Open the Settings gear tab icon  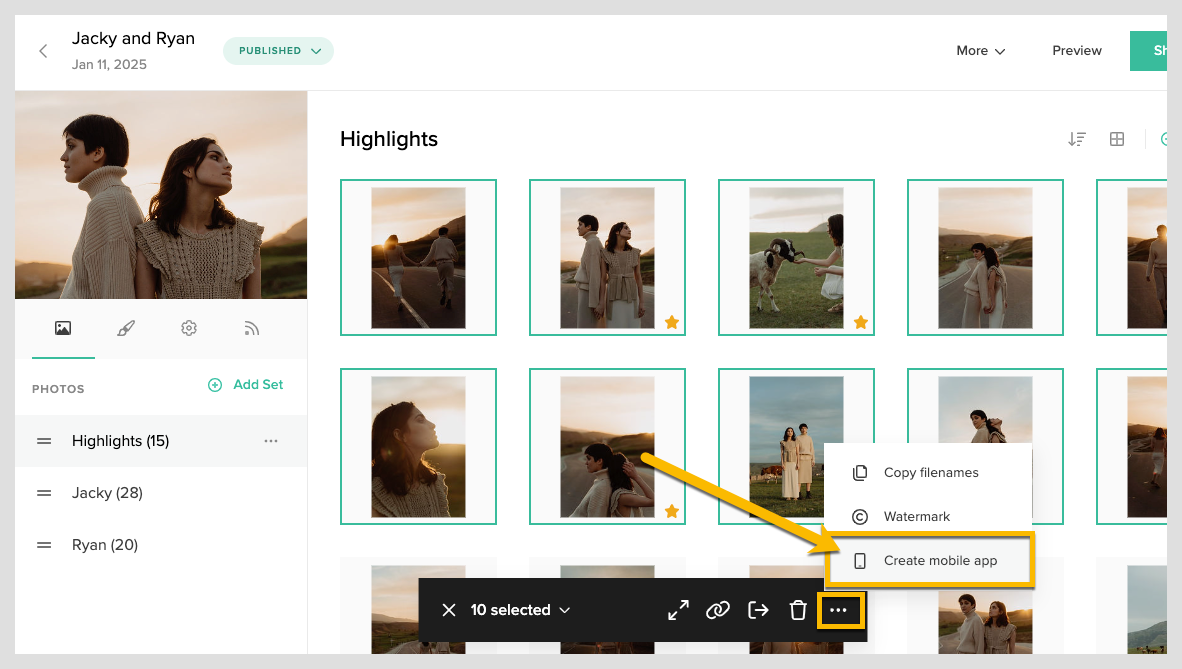pyautogui.click(x=189, y=328)
